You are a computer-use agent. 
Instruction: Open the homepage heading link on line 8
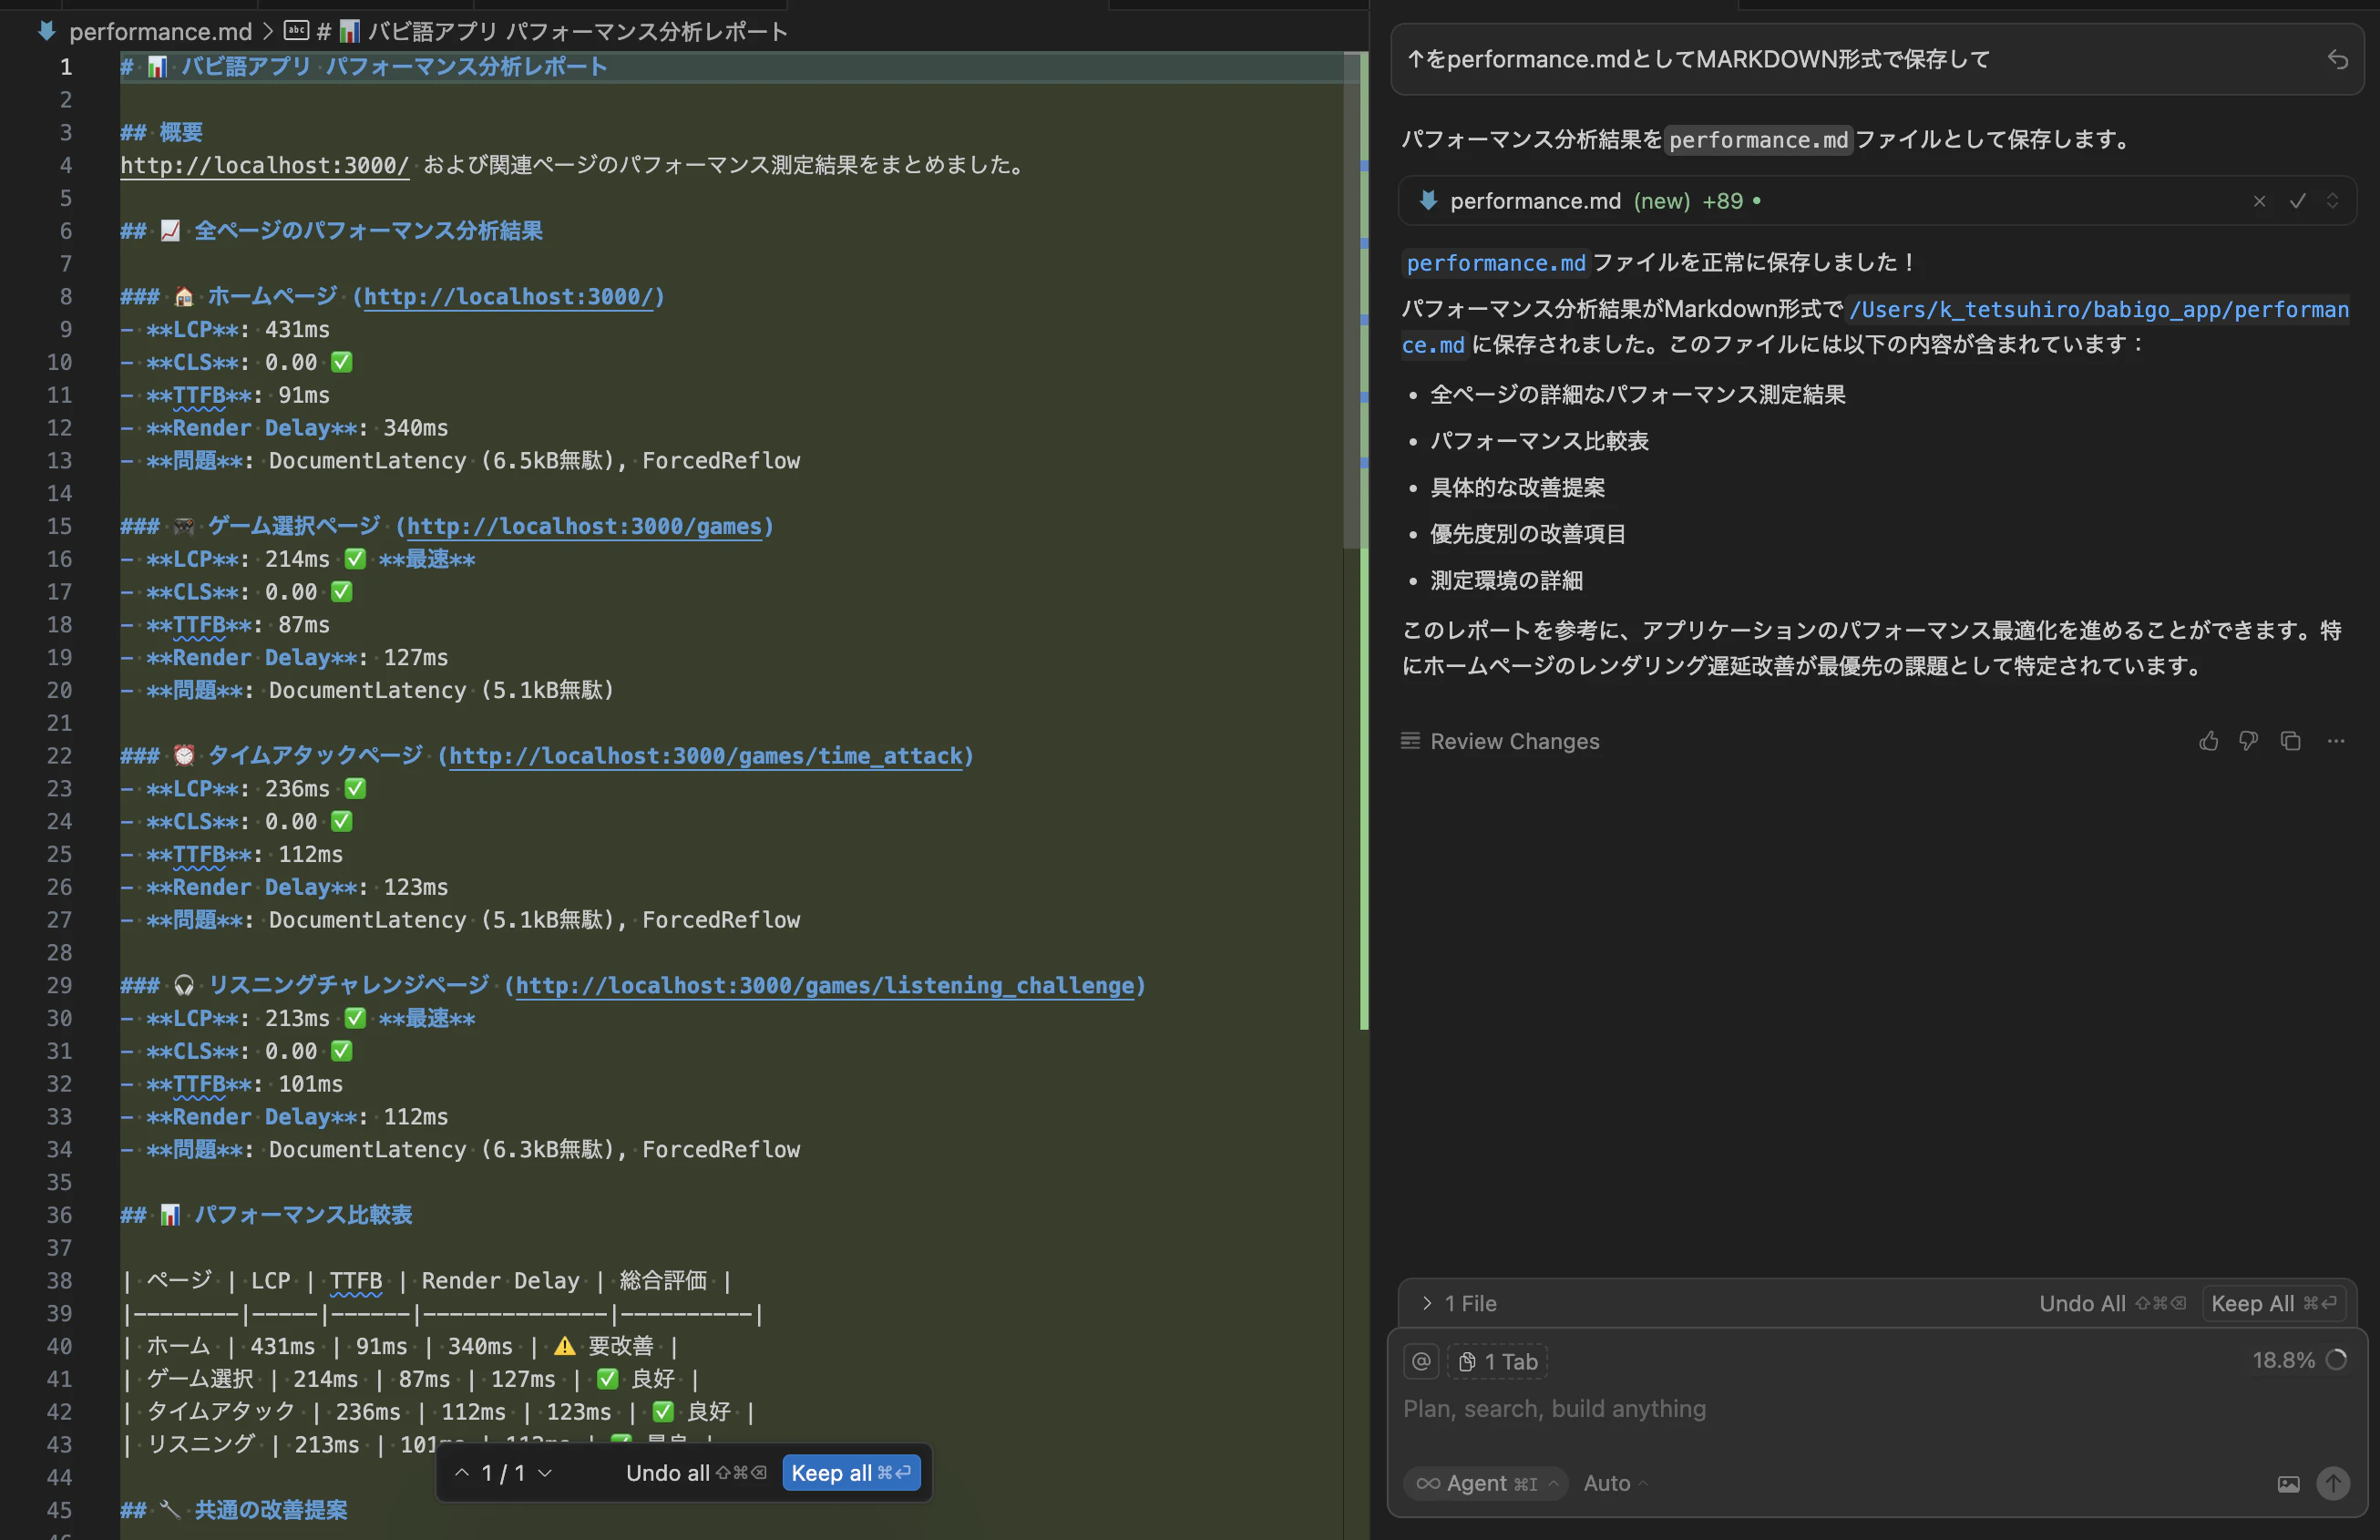click(x=508, y=296)
